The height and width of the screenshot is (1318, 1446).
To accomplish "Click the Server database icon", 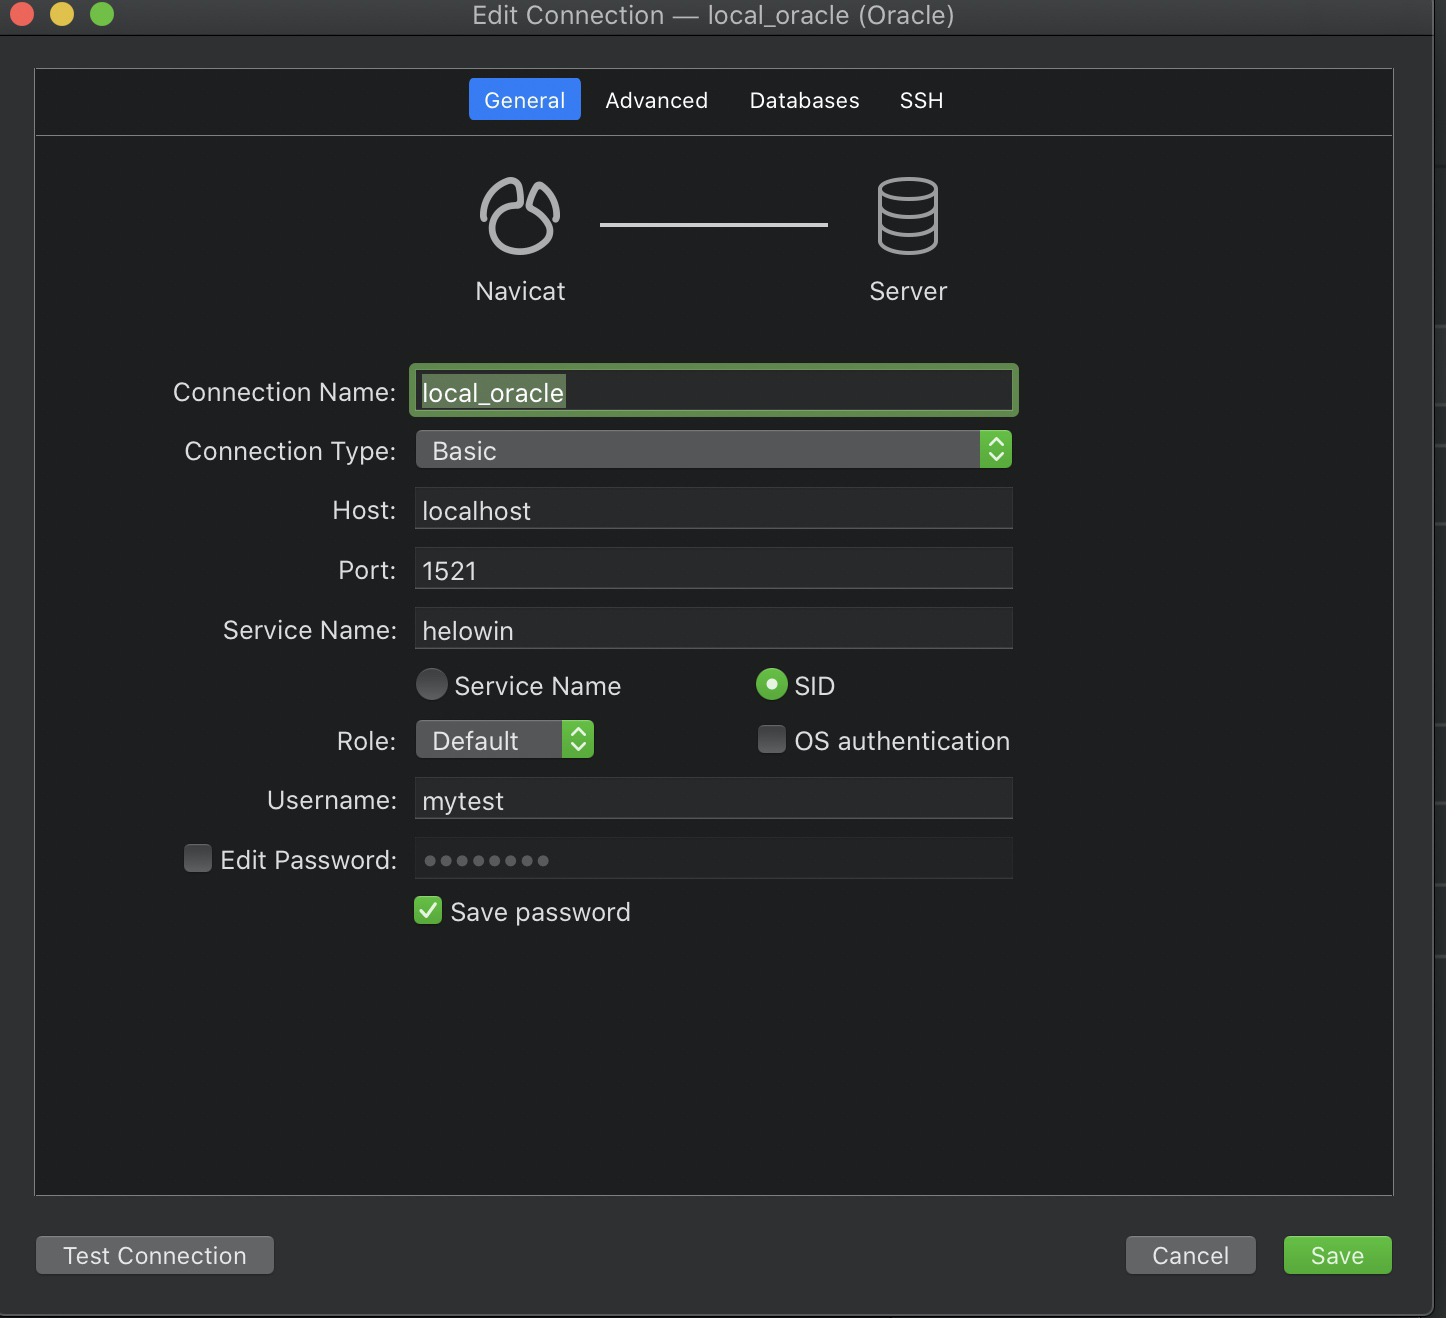I will (x=908, y=215).
